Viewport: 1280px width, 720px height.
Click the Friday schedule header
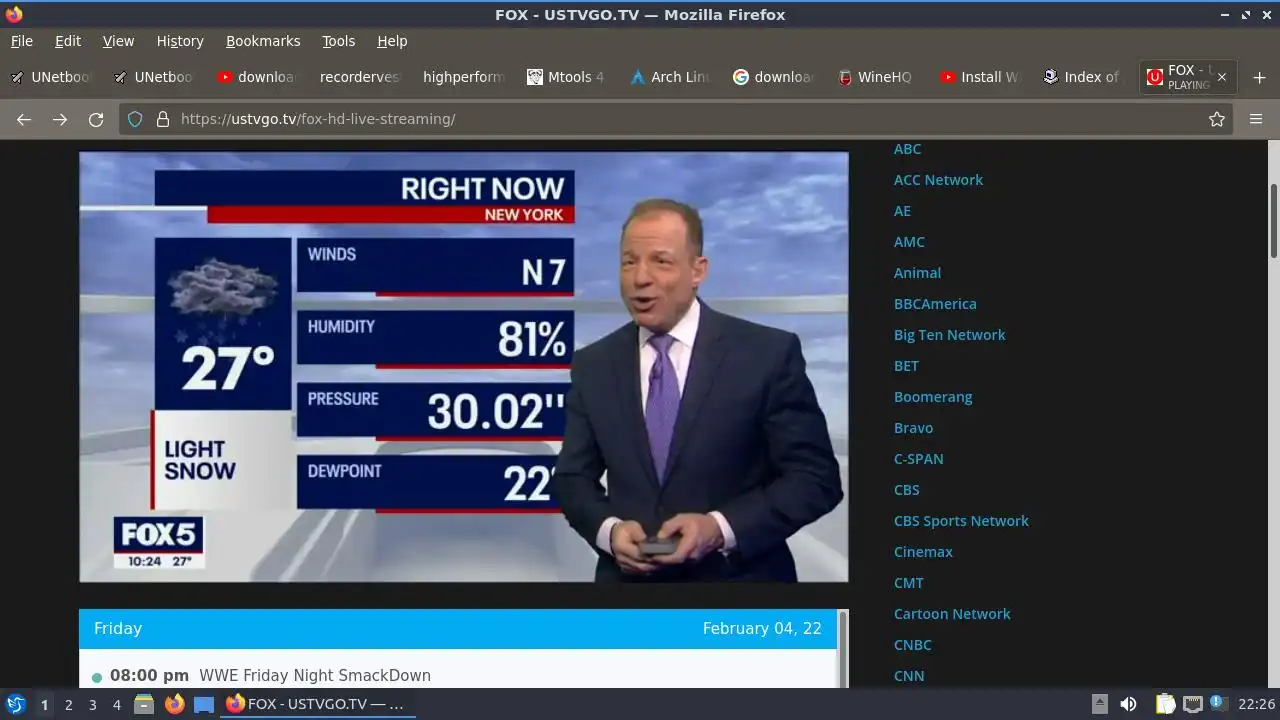[458, 629]
